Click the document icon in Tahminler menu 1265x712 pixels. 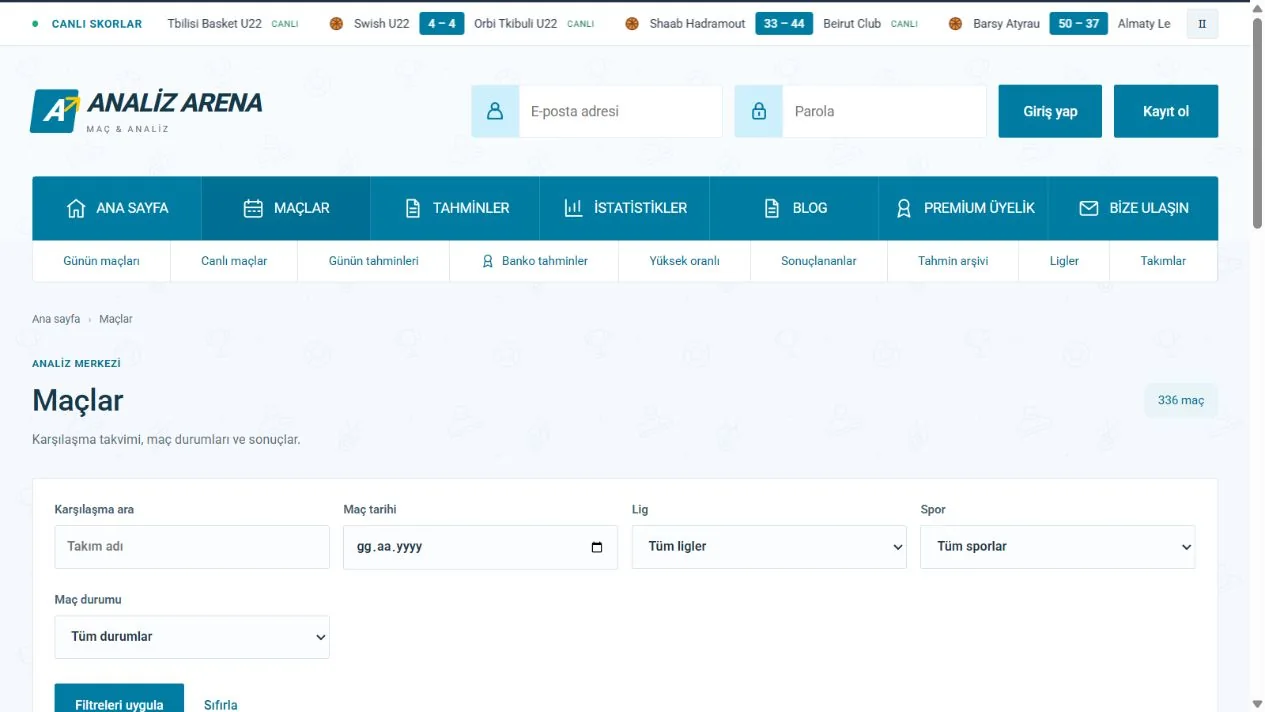pyautogui.click(x=413, y=208)
